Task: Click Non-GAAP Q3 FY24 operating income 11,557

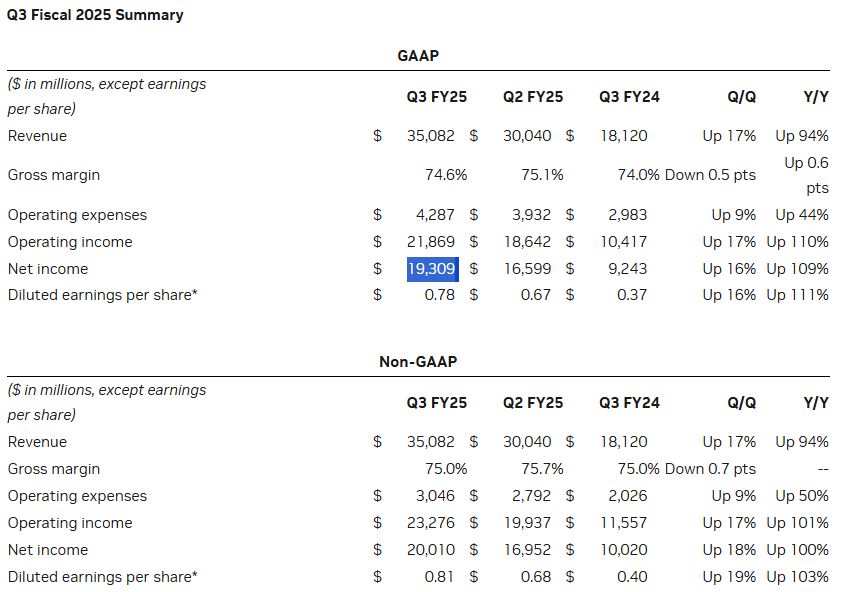Action: click(624, 523)
